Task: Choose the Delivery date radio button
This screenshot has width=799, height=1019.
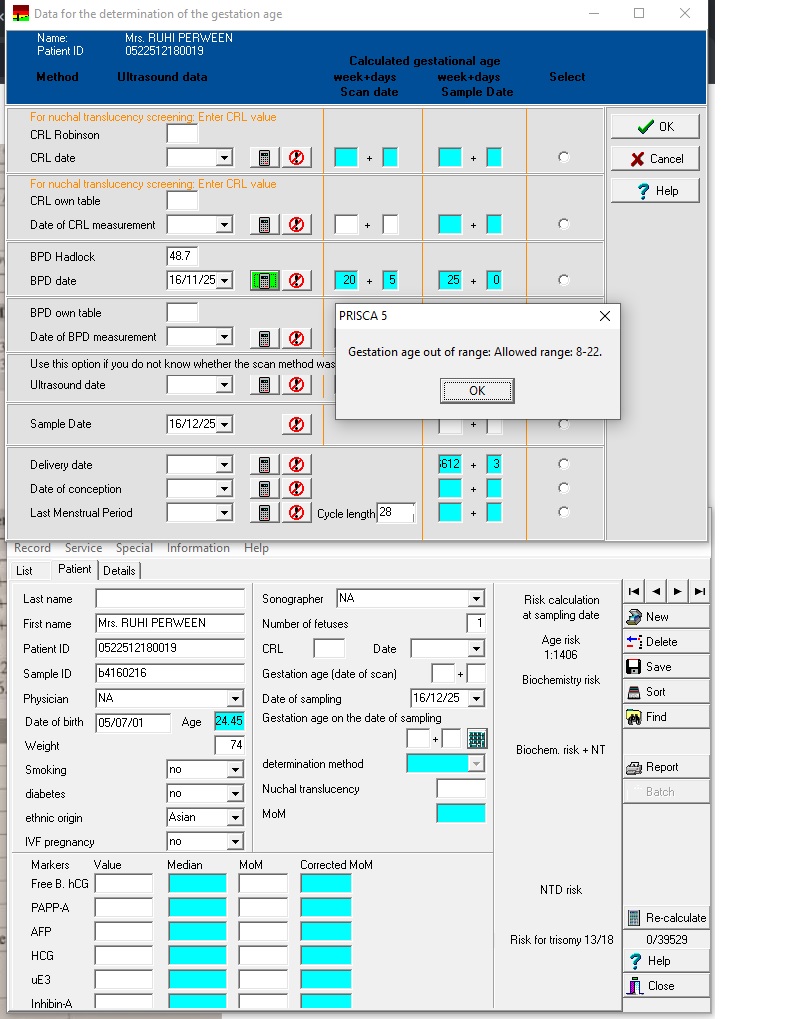Action: click(564, 464)
